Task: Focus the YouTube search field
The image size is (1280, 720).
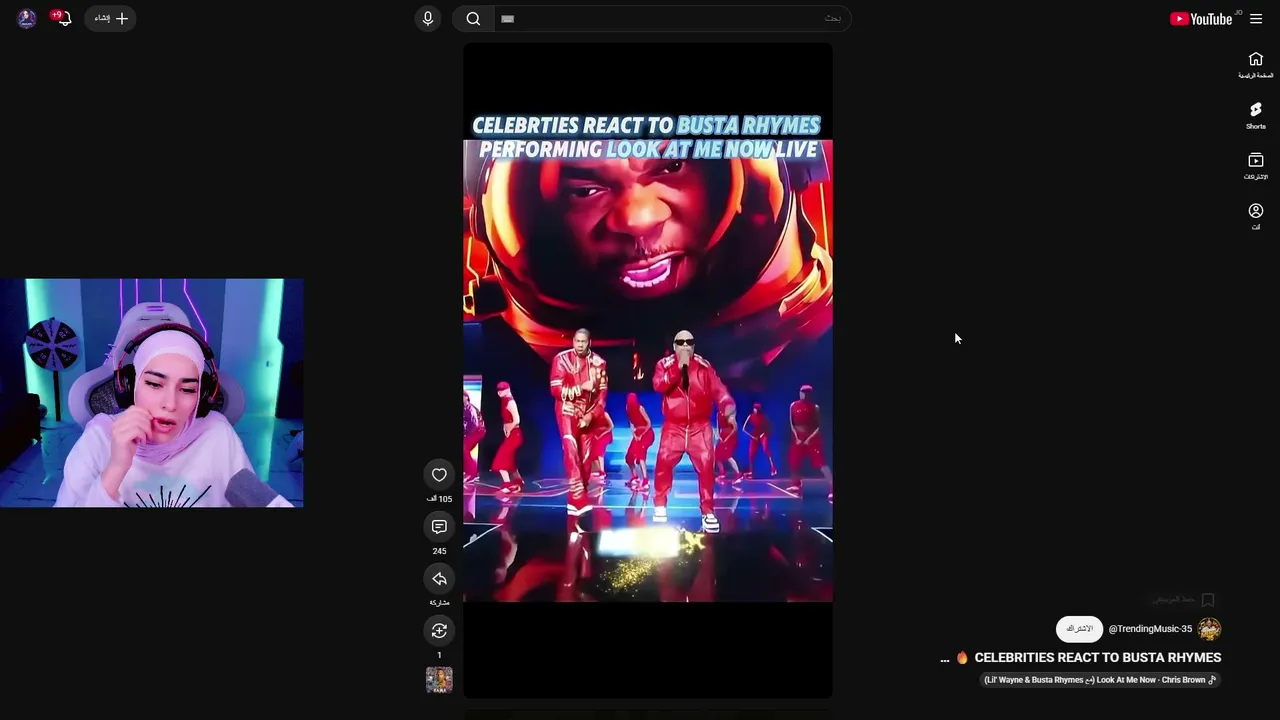Action: (x=672, y=19)
